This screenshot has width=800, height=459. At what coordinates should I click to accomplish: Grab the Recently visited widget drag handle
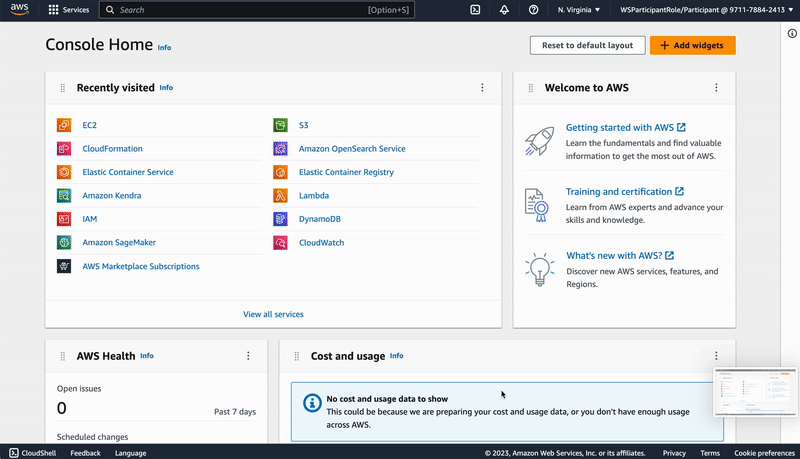[63, 88]
